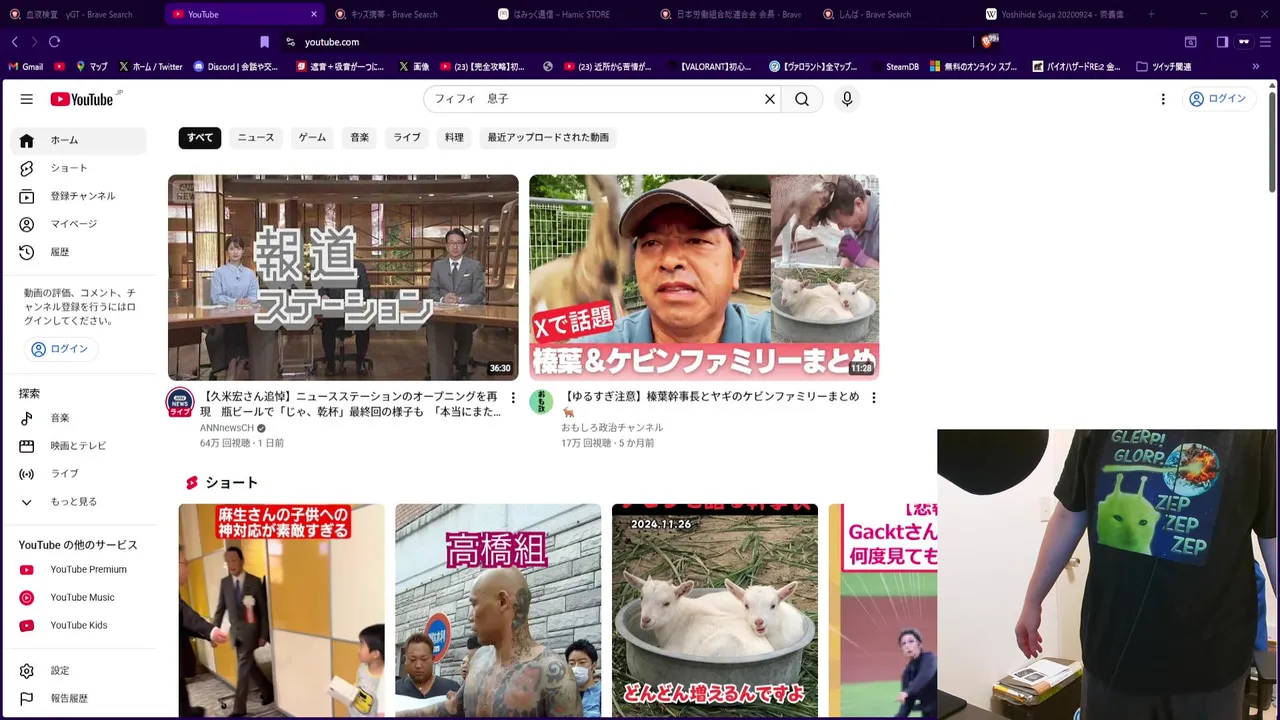The width and height of the screenshot is (1280, 720).
Task: Open options menu for 久米宏さん追悼 video
Action: pyautogui.click(x=513, y=398)
